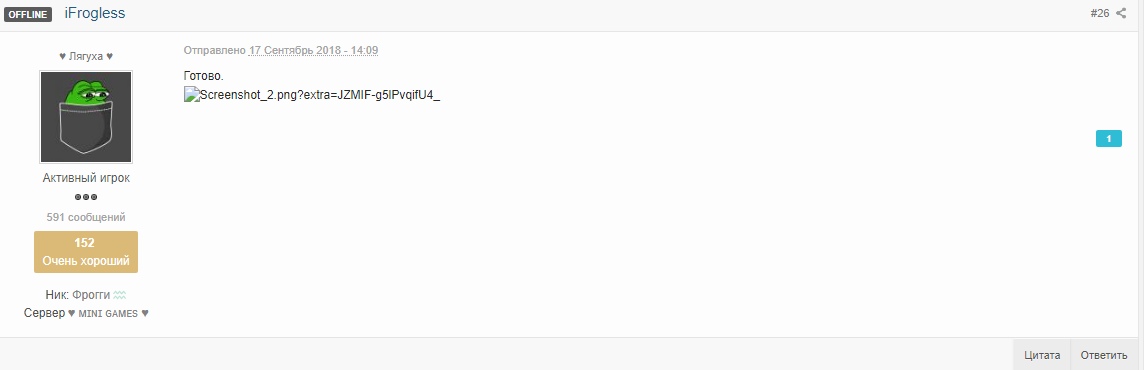
Task: Click the blue reputation count badge showing 1
Action: (1109, 138)
